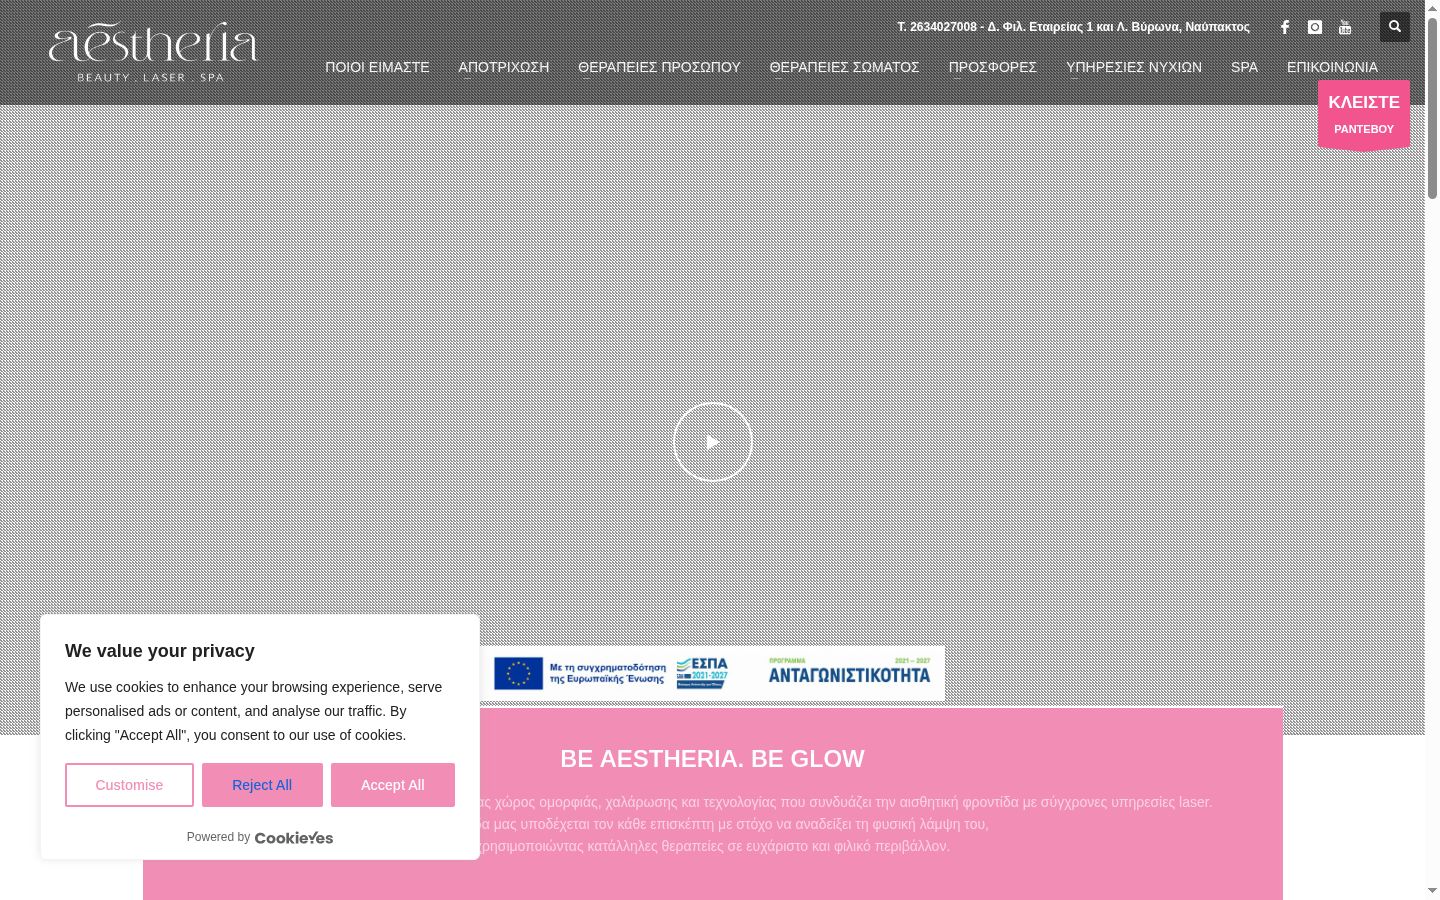The image size is (1440, 900).
Task: Open the ΘΕΡΑΠΕΙΕΣ ΠΡΟΣΩΠΟΥ menu
Action: pos(659,67)
